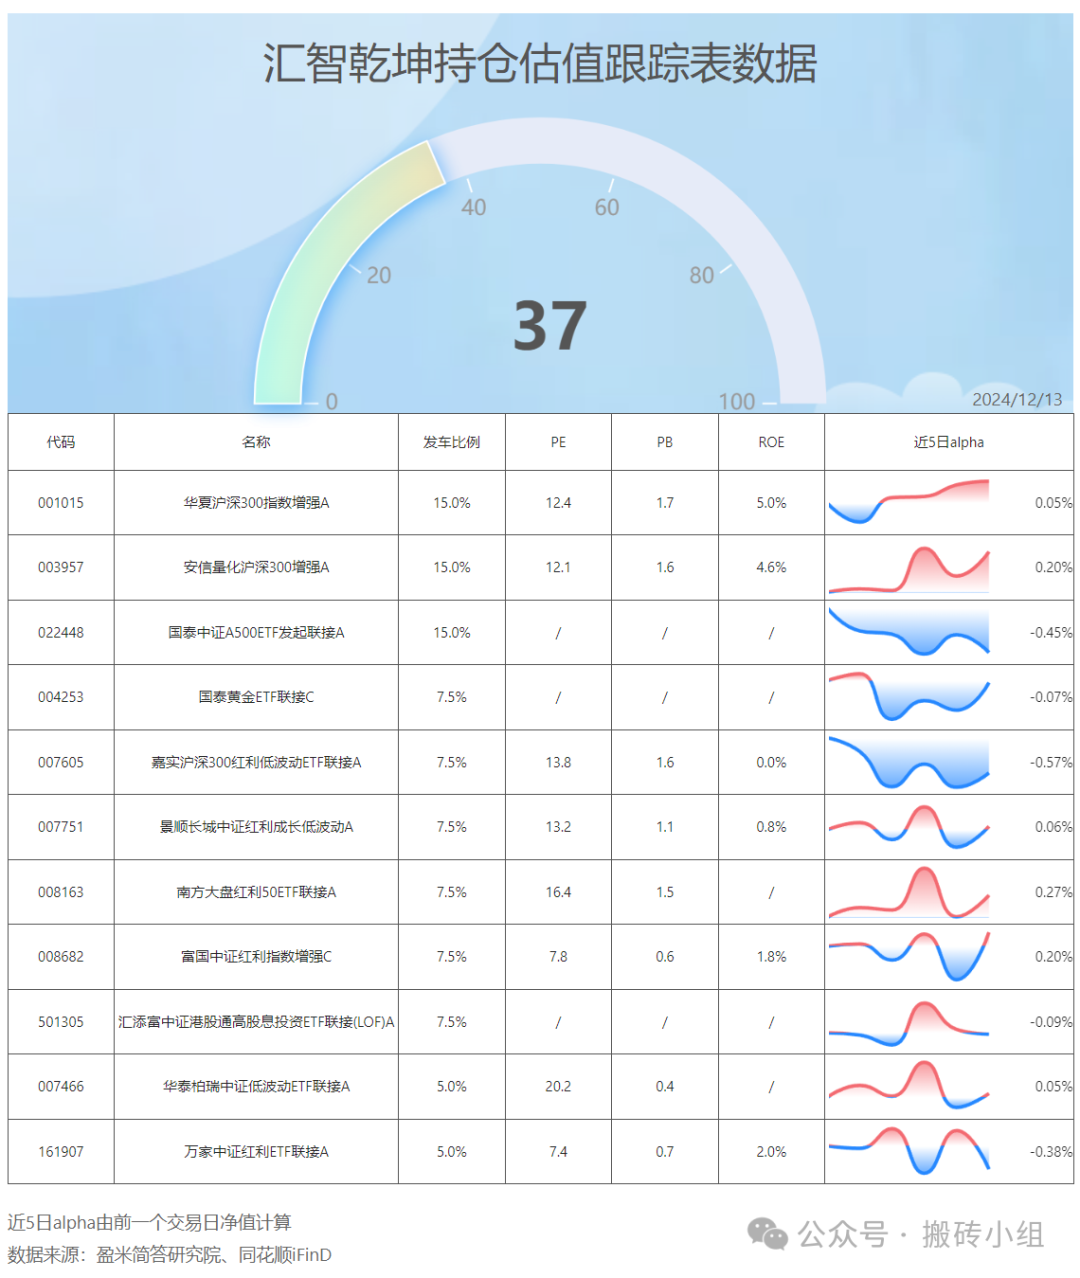
Task: Select fund name 华夏沪深300指数增强A
Action: [256, 503]
